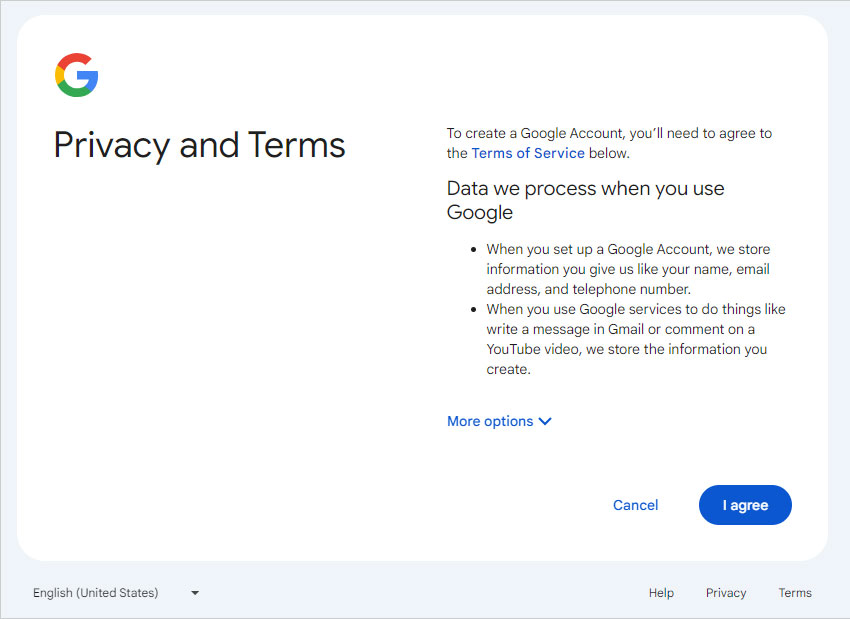Open the Privacy link in footer
This screenshot has width=850, height=619.
[x=726, y=593]
